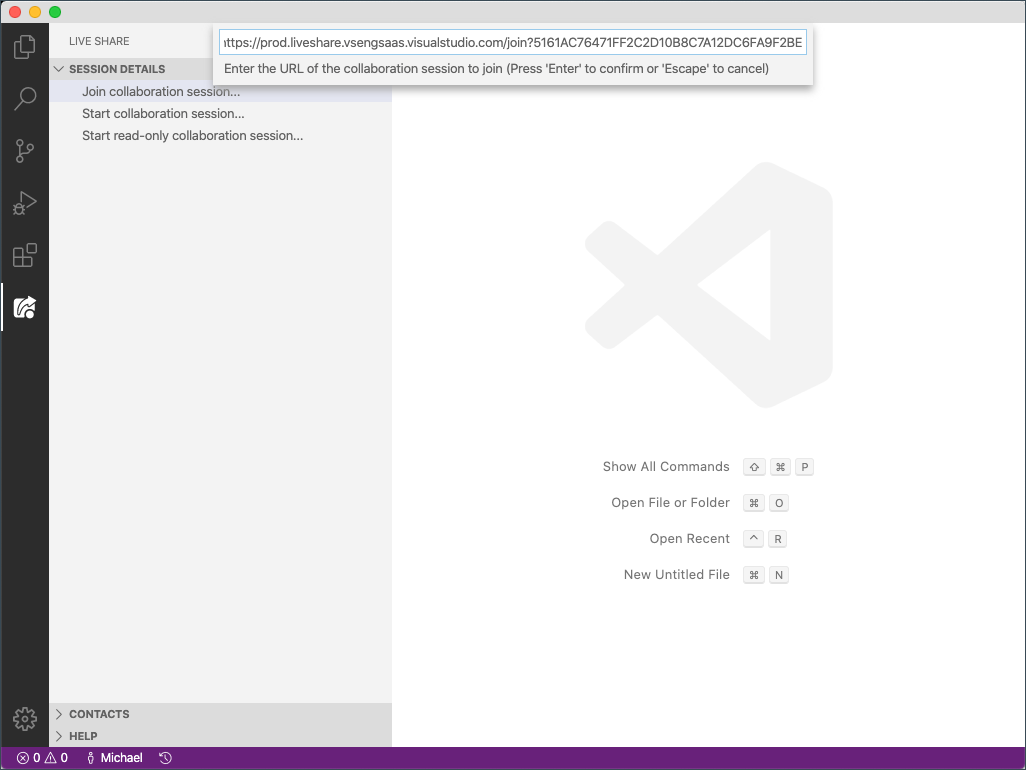Click the warnings count in status bar
Image resolution: width=1026 pixels, height=770 pixels.
point(56,758)
